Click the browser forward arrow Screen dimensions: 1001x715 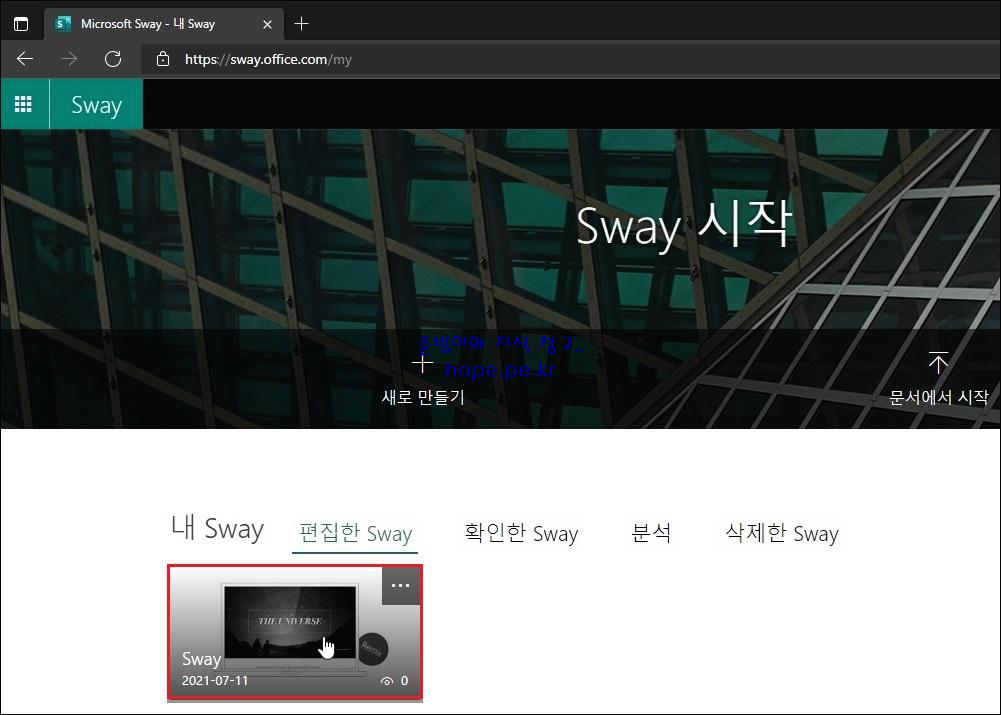[69, 59]
